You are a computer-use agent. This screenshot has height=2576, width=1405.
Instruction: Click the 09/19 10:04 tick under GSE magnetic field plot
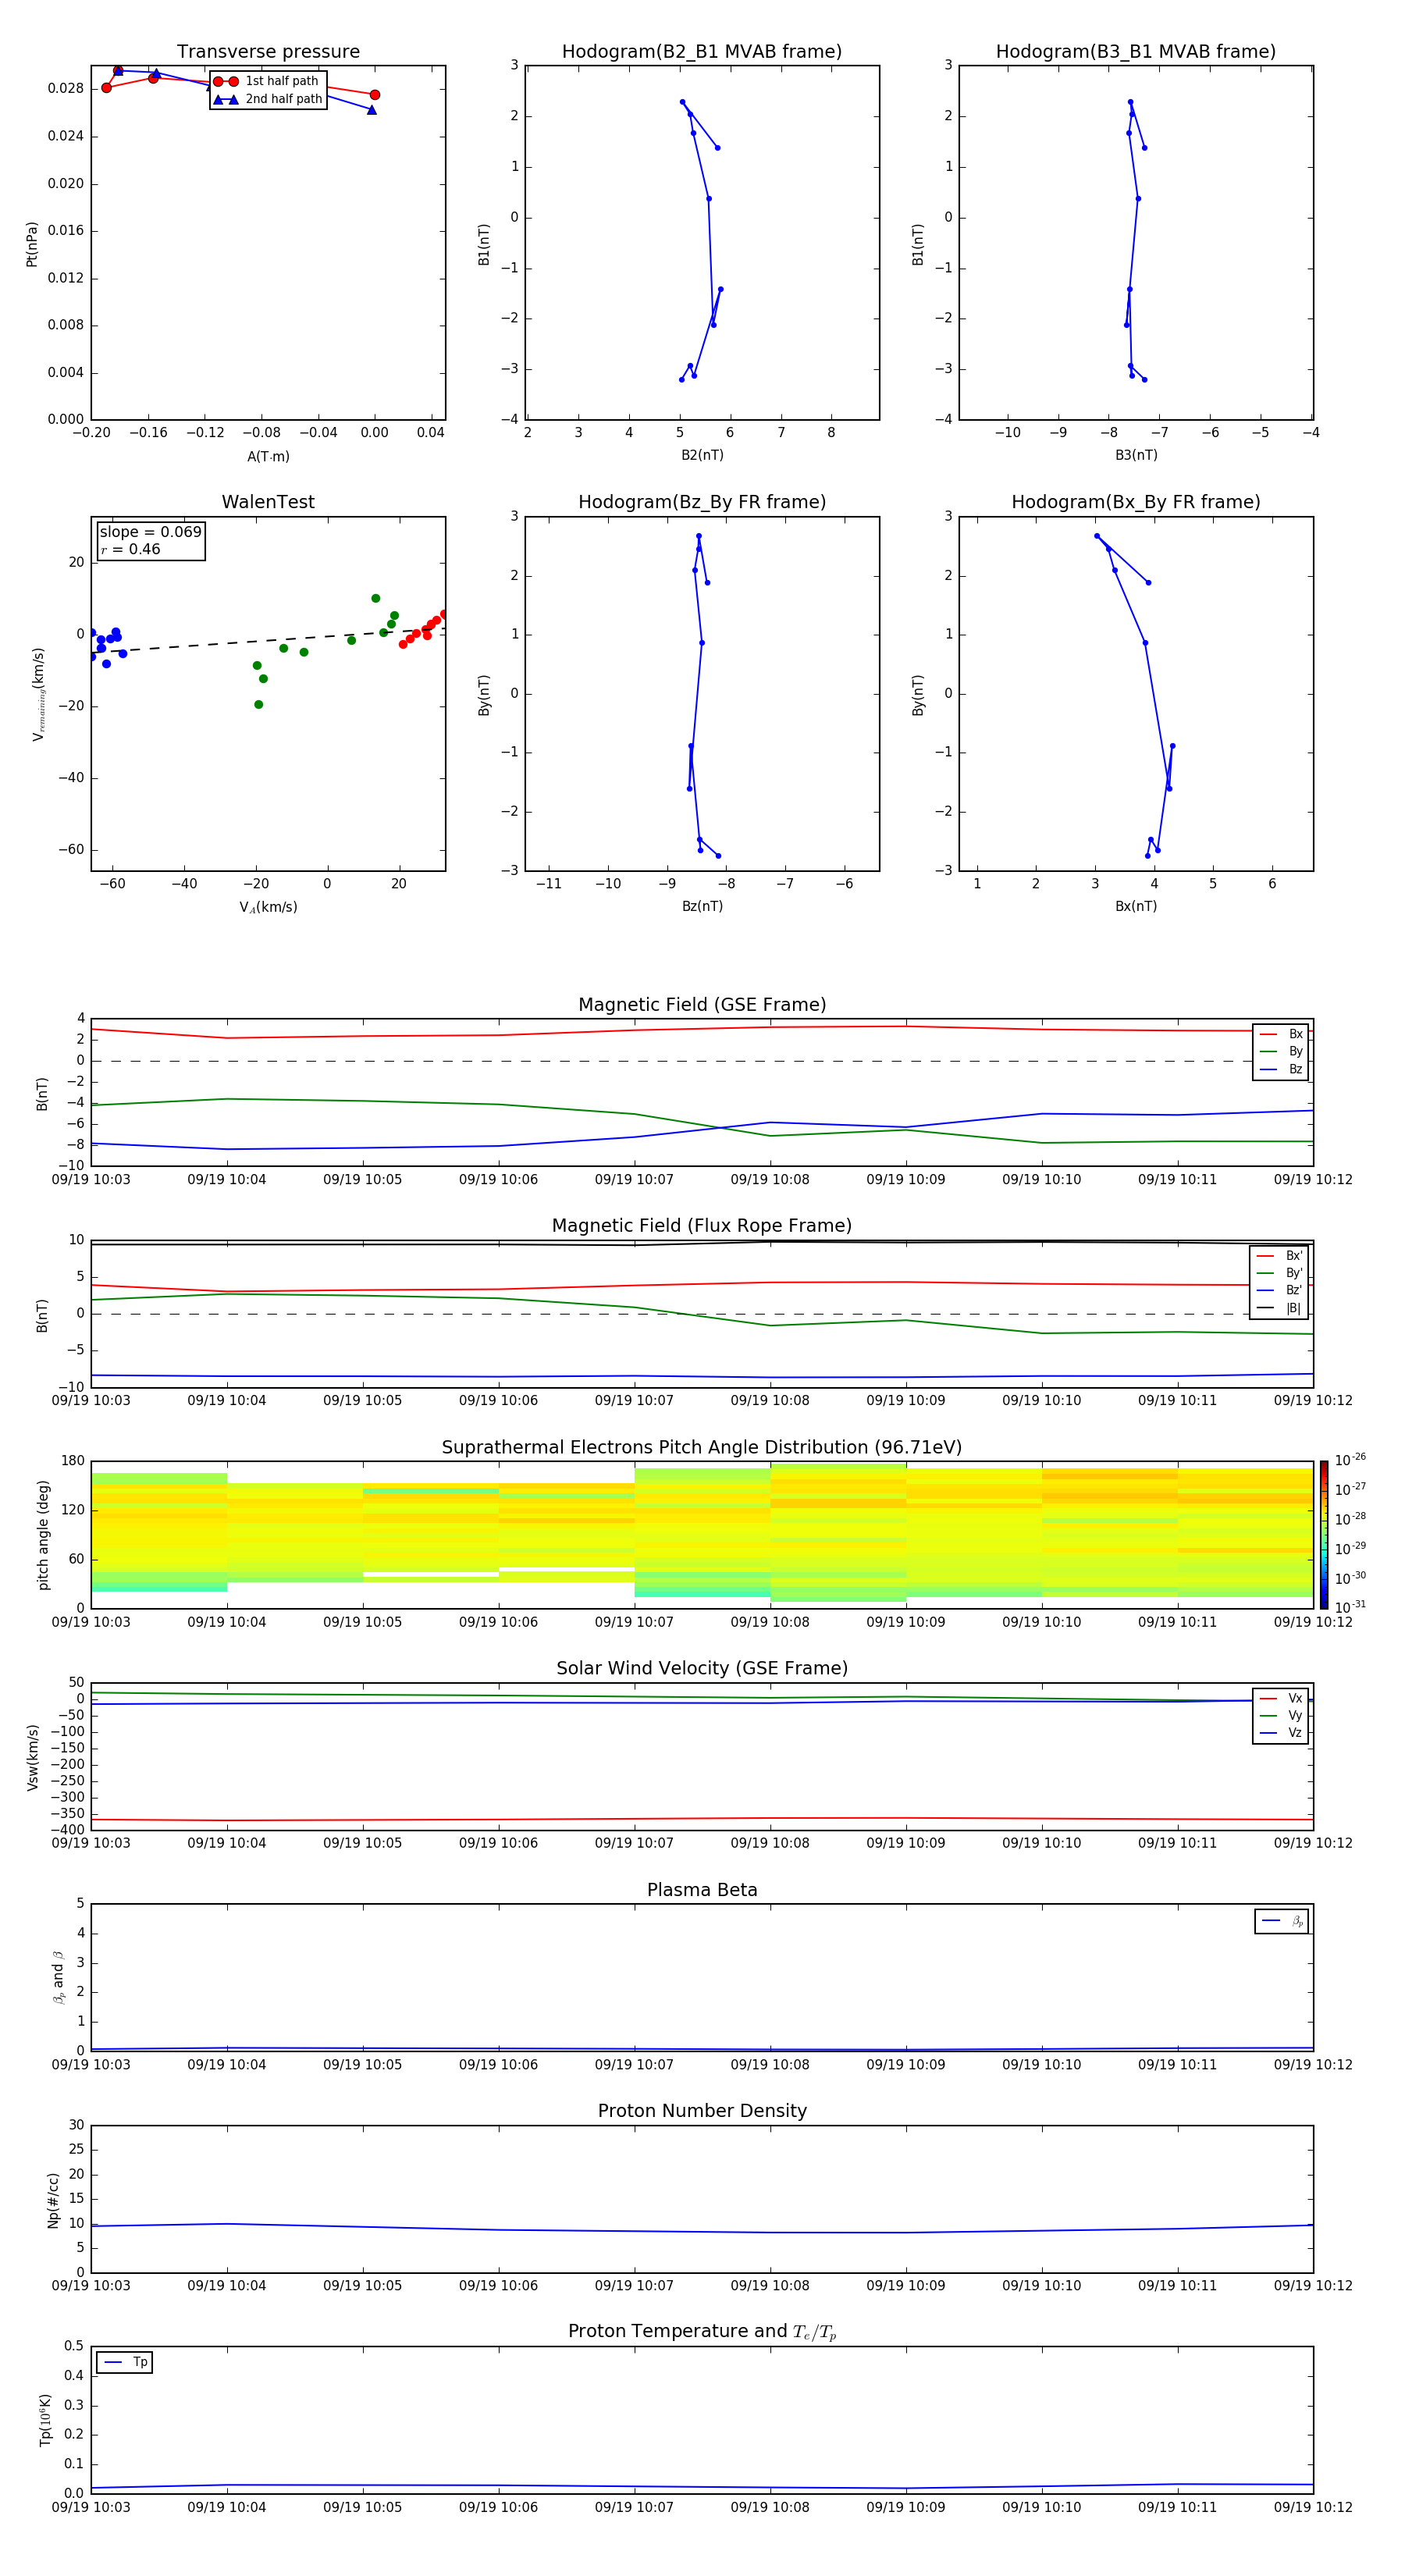[x=227, y=1180]
